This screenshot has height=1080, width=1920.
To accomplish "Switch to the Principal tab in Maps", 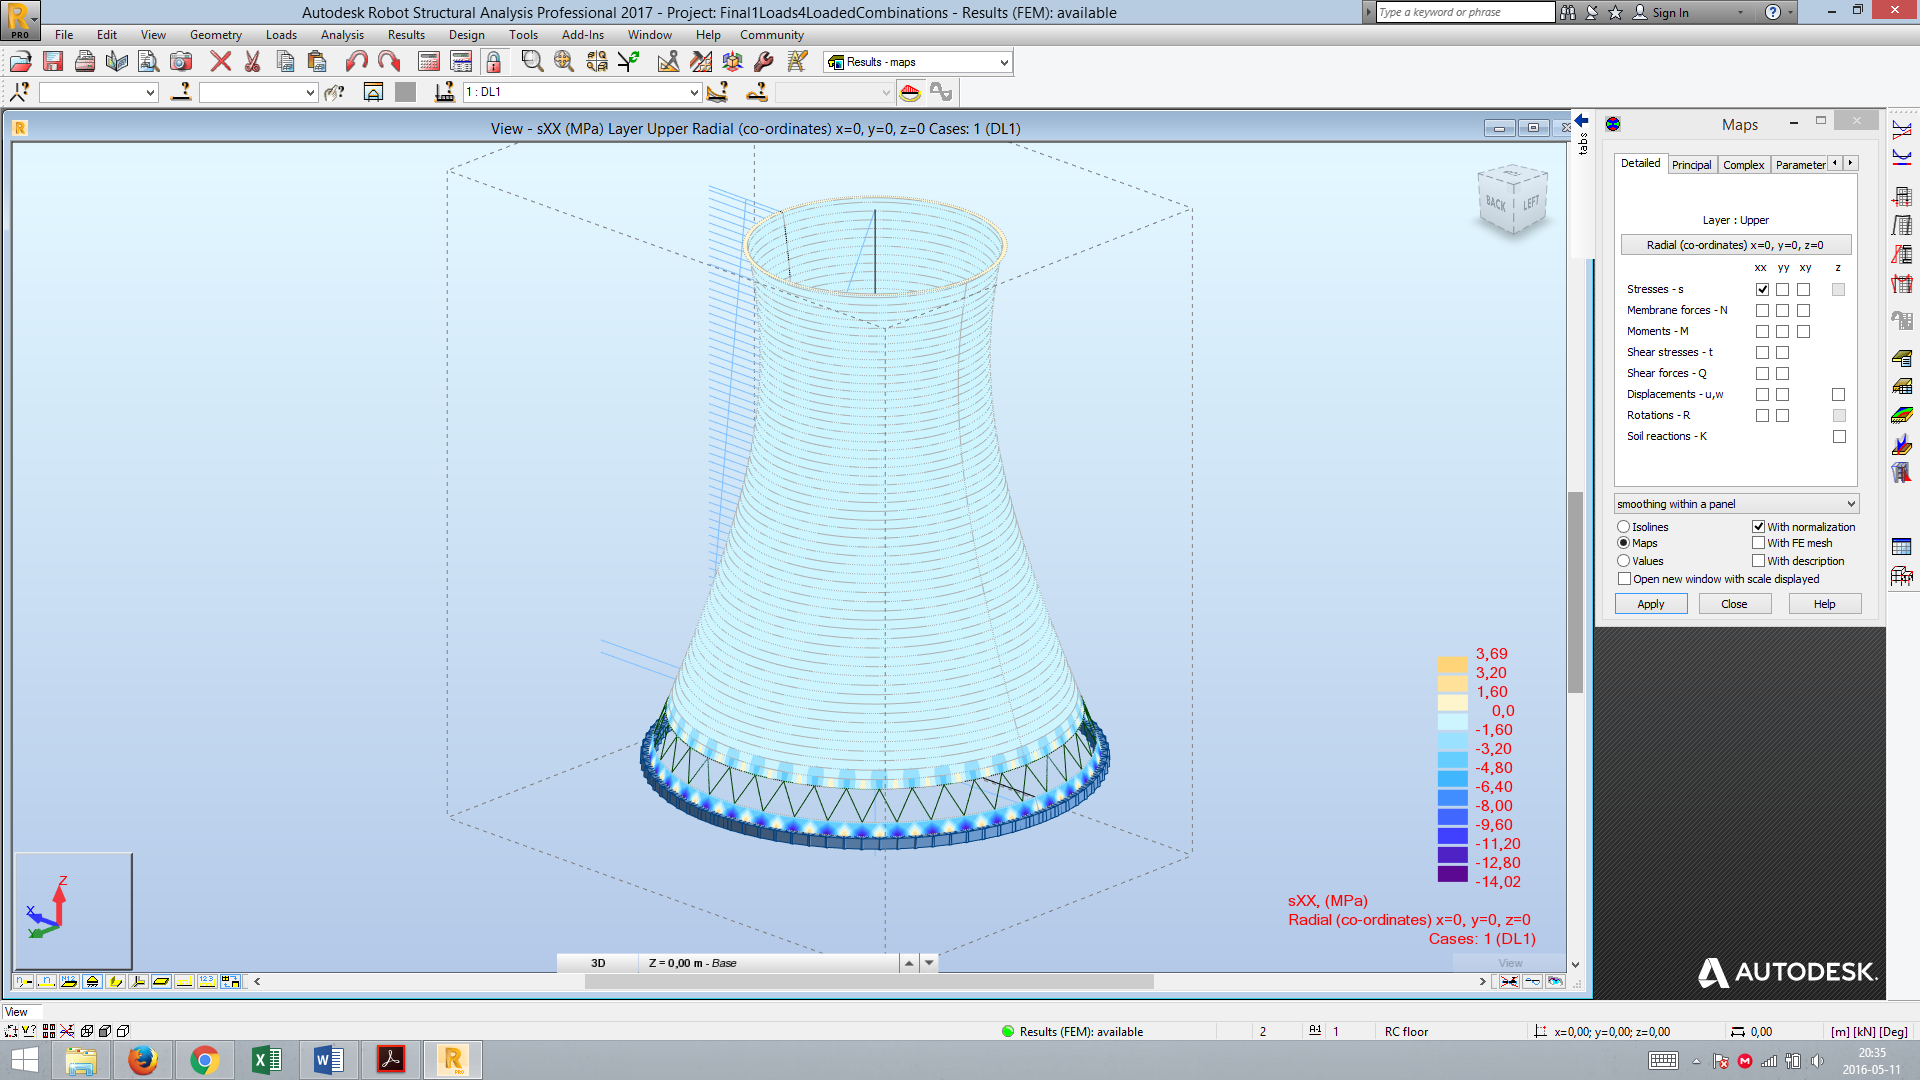I will coord(1691,164).
